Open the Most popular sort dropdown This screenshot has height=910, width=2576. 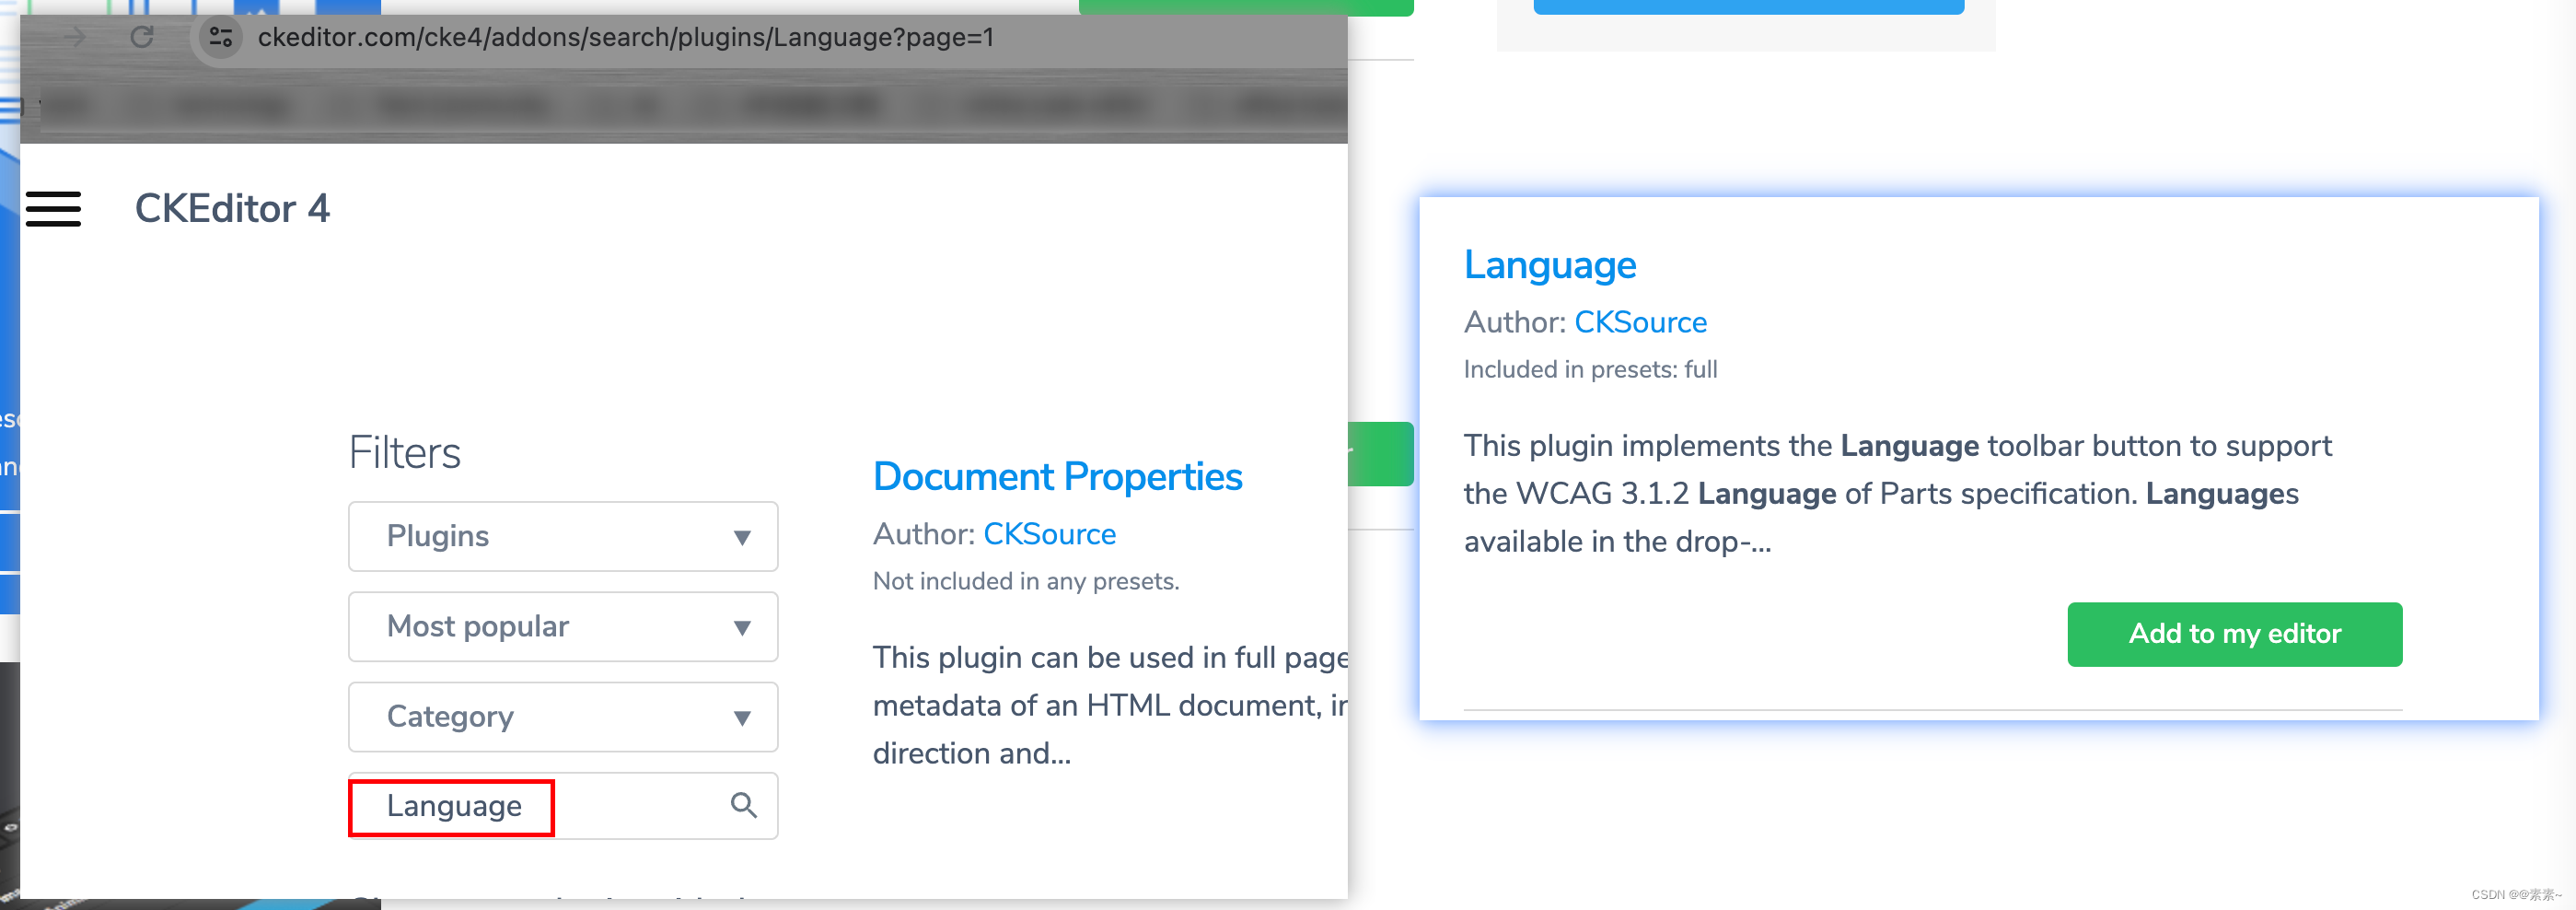(563, 627)
